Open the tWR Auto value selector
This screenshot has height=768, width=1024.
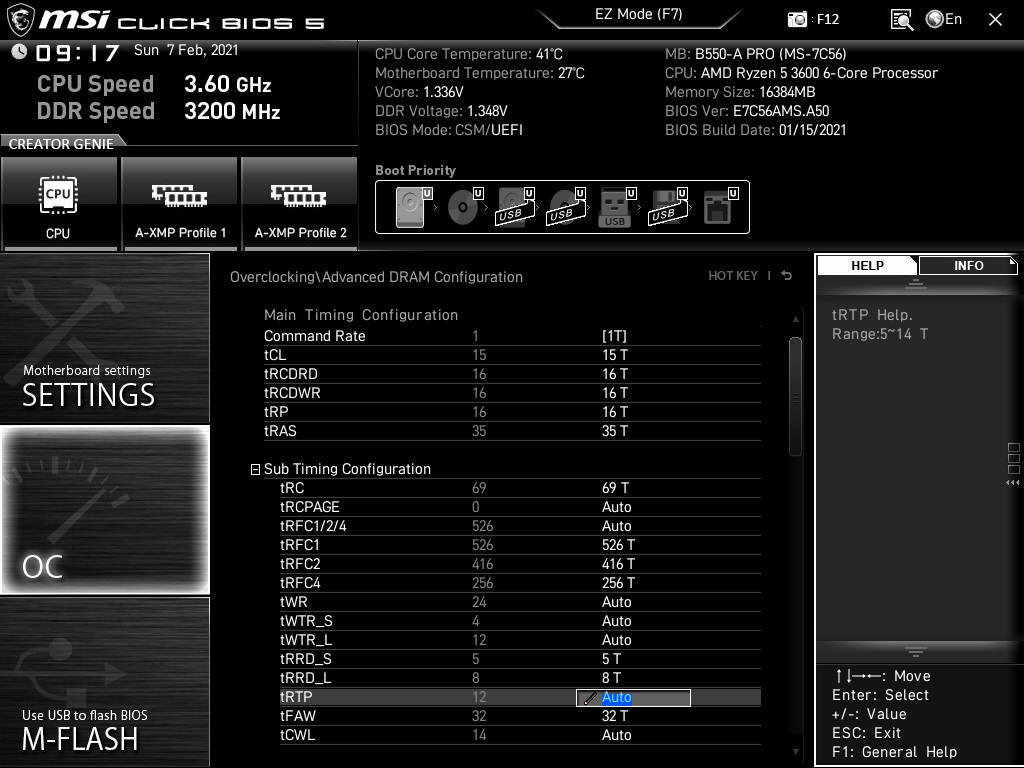617,602
